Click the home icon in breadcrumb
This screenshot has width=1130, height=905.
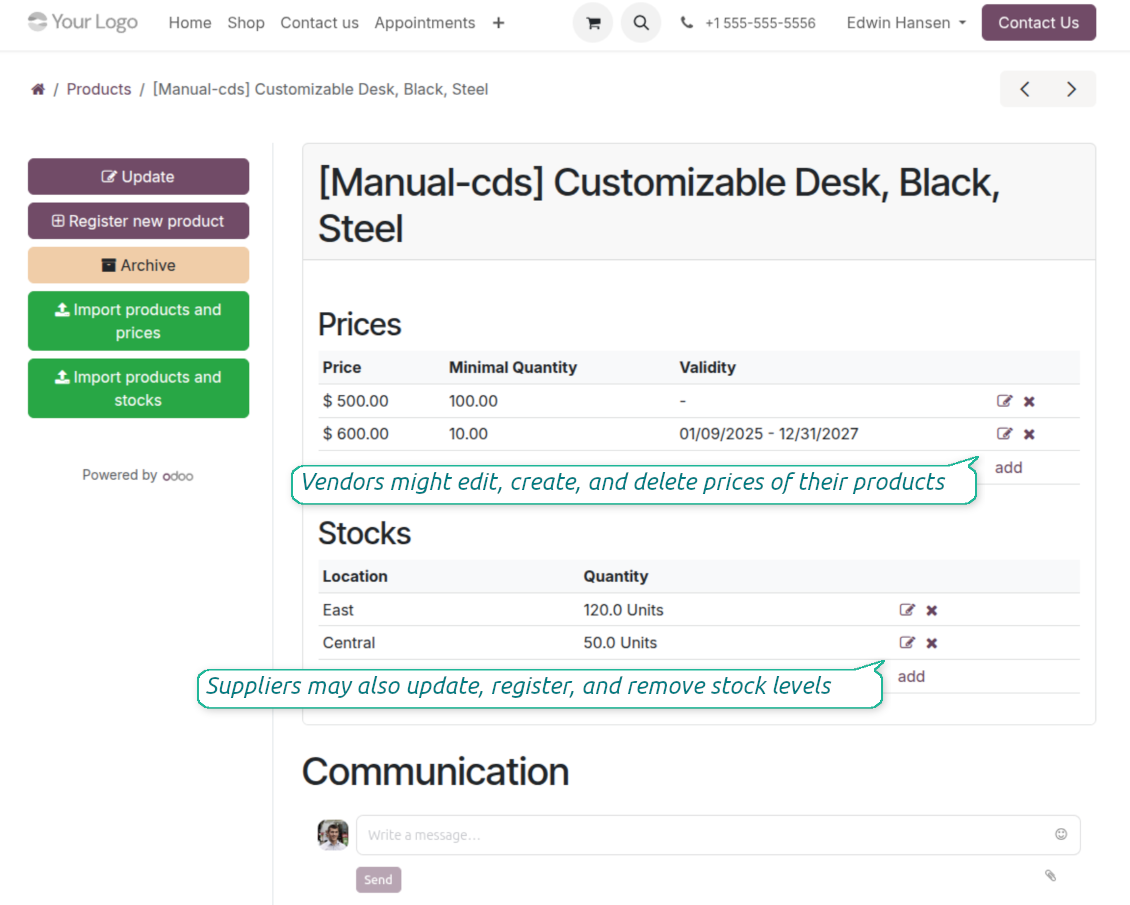tap(38, 89)
